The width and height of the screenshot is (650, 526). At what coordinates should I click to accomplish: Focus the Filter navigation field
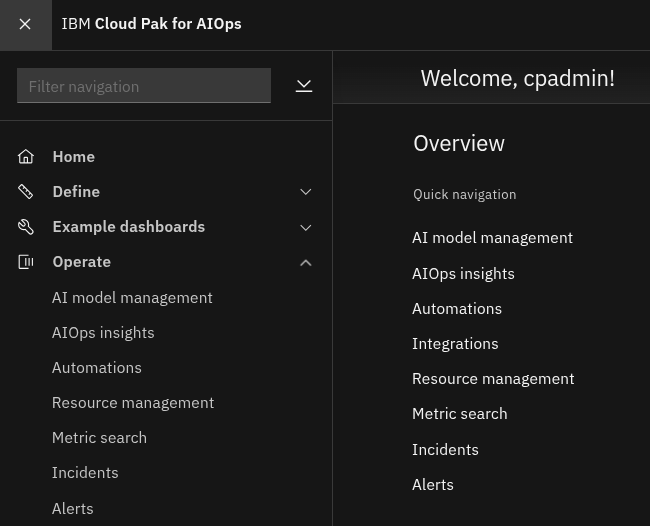(x=144, y=86)
